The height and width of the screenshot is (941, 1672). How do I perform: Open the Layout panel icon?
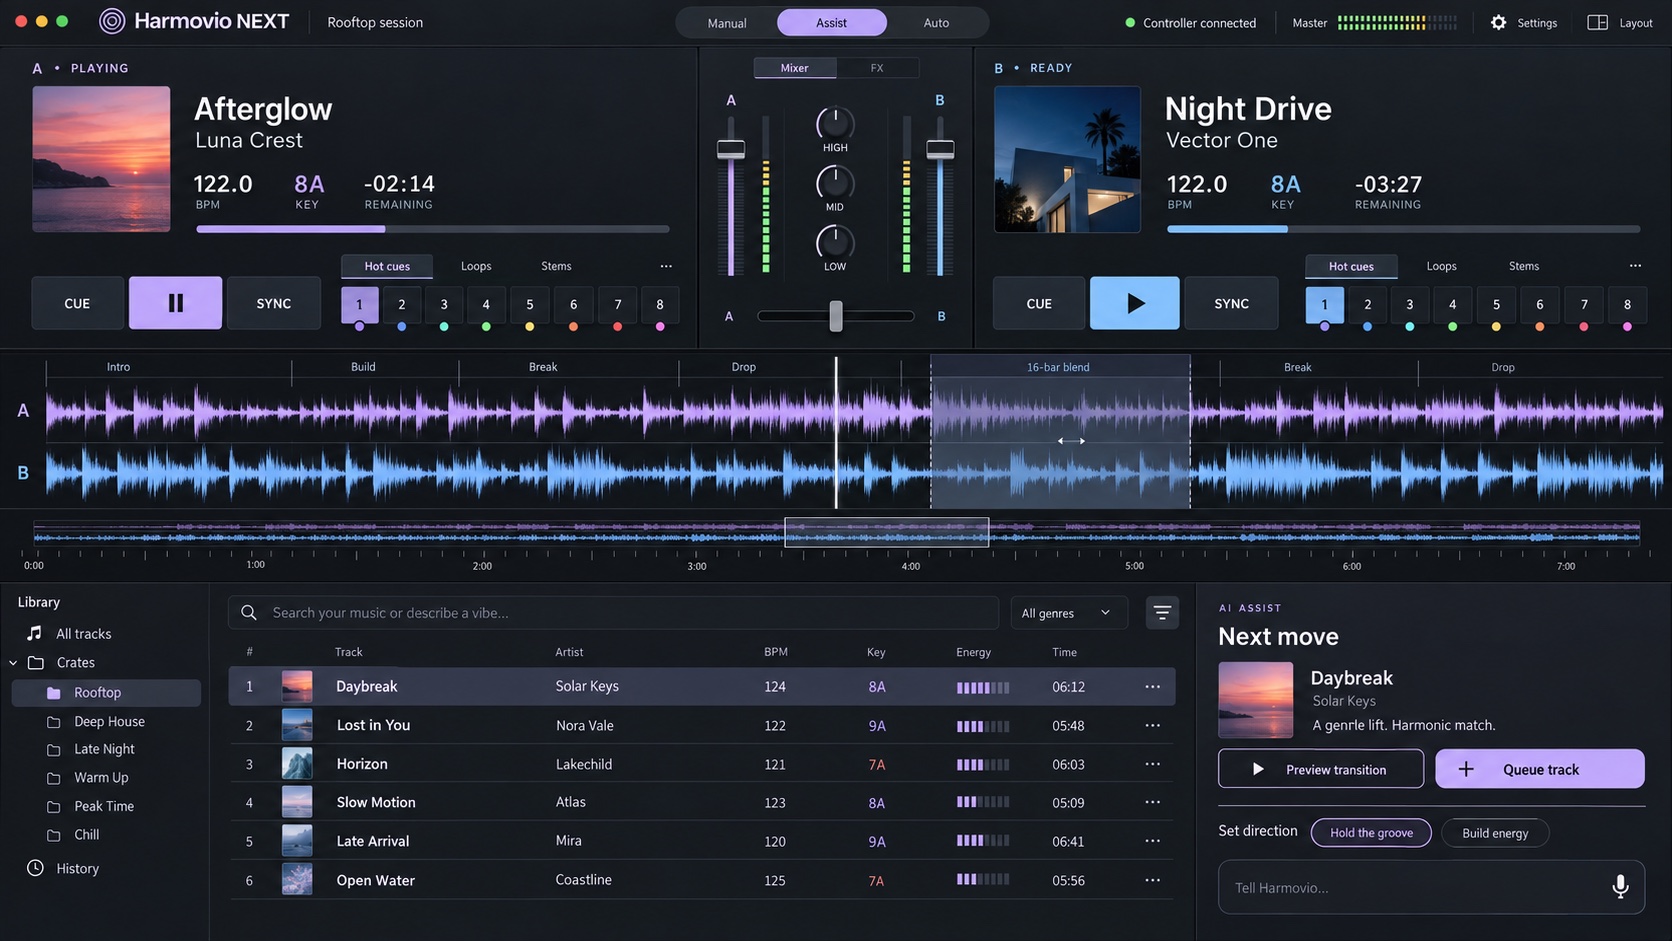tap(1597, 22)
